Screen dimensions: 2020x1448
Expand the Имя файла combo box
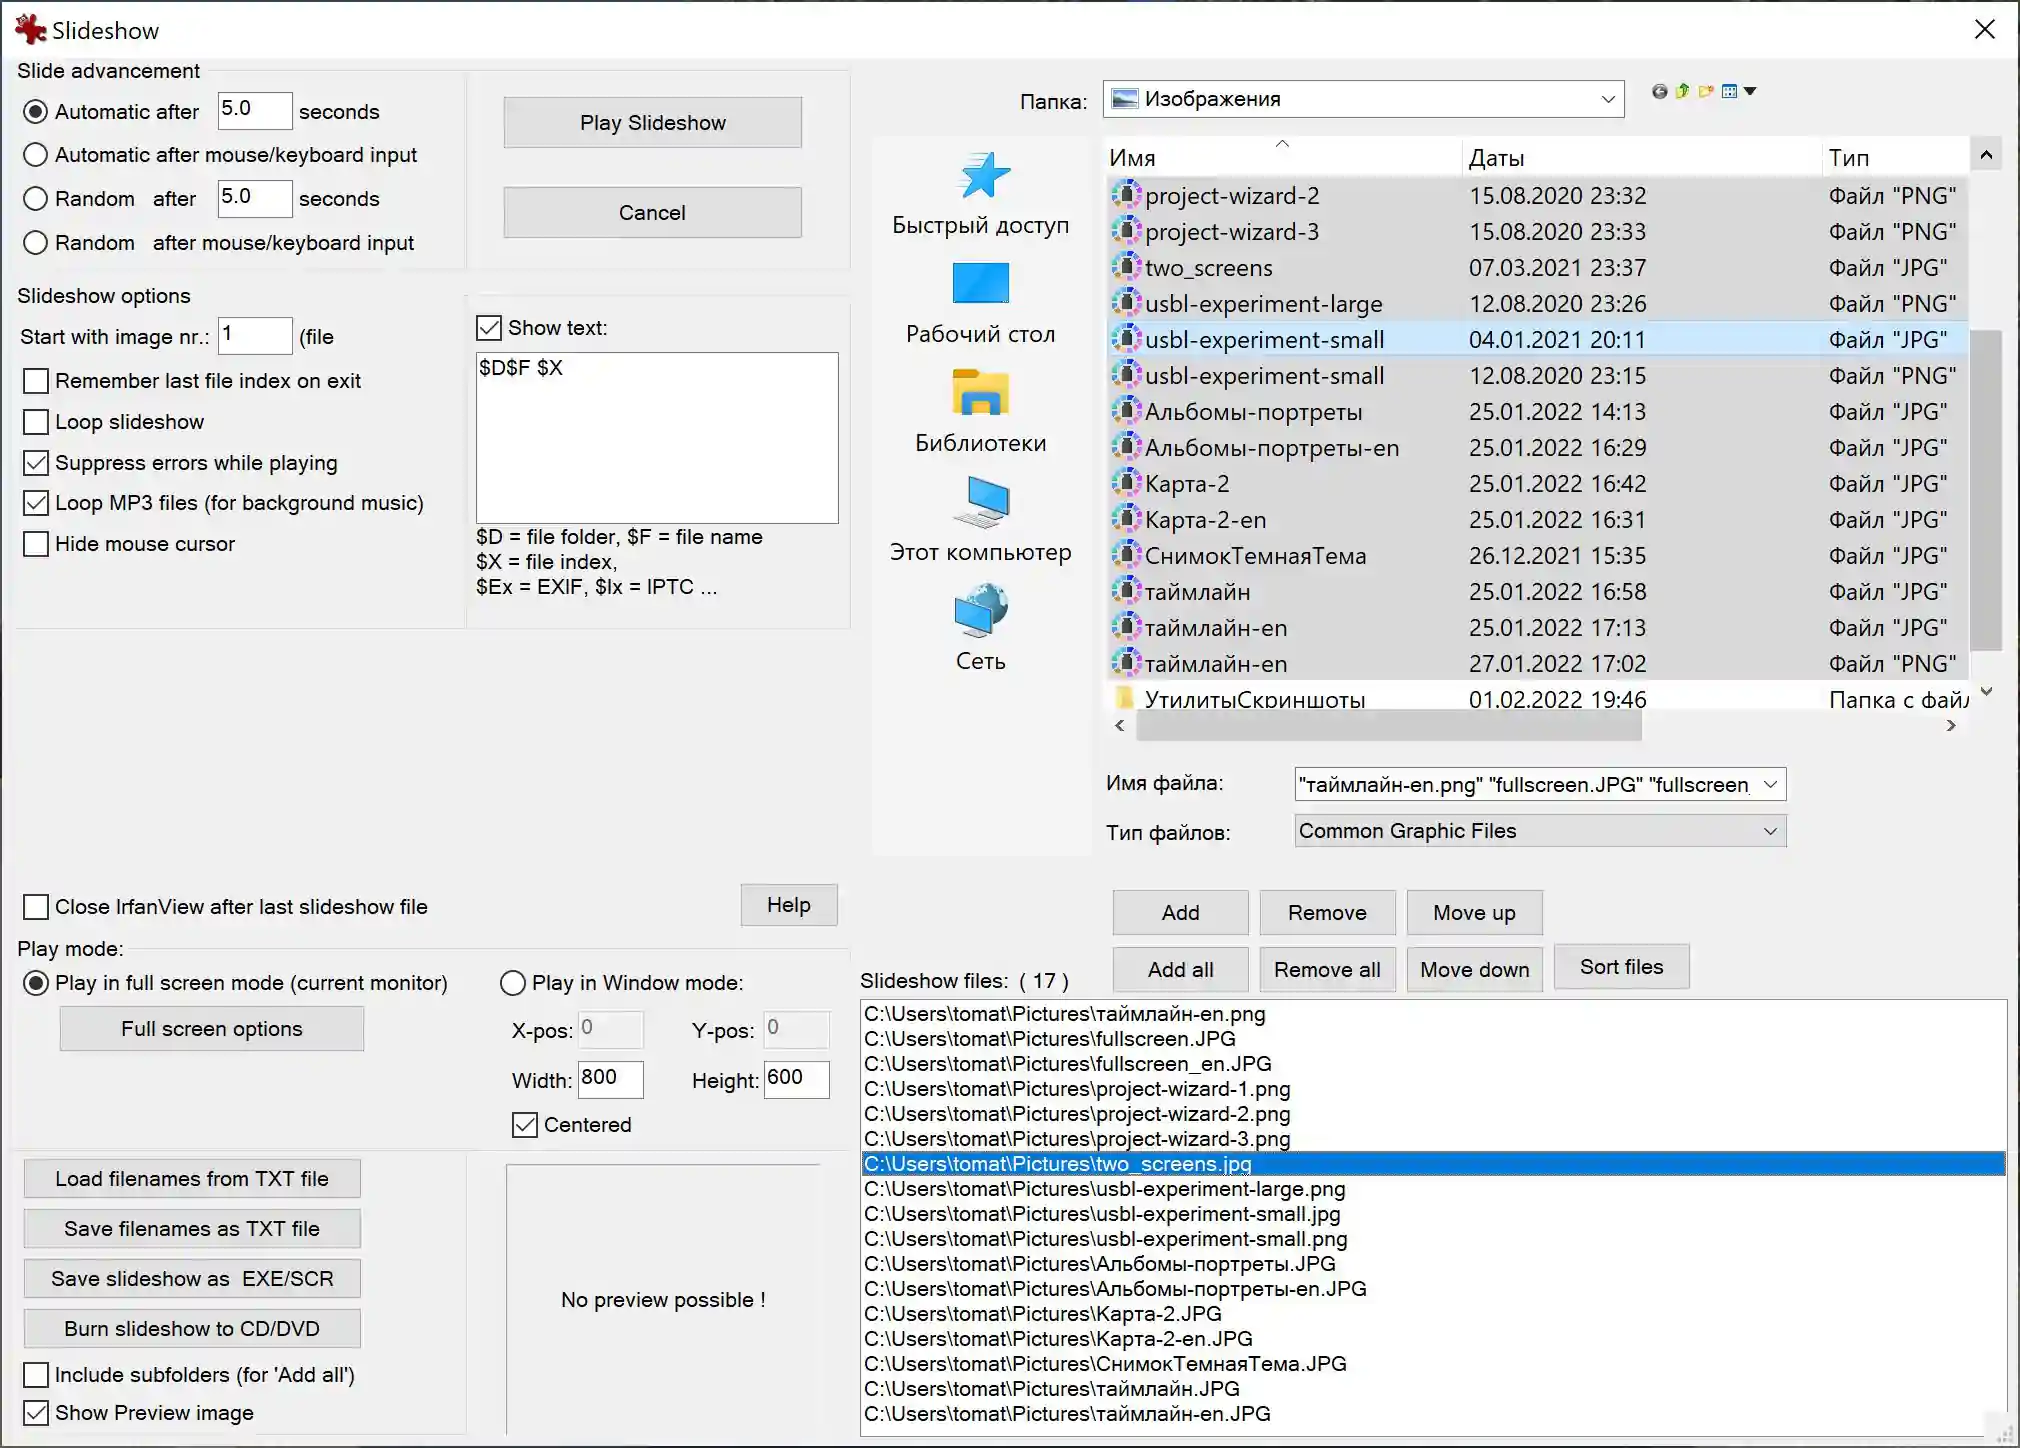click(x=1770, y=784)
